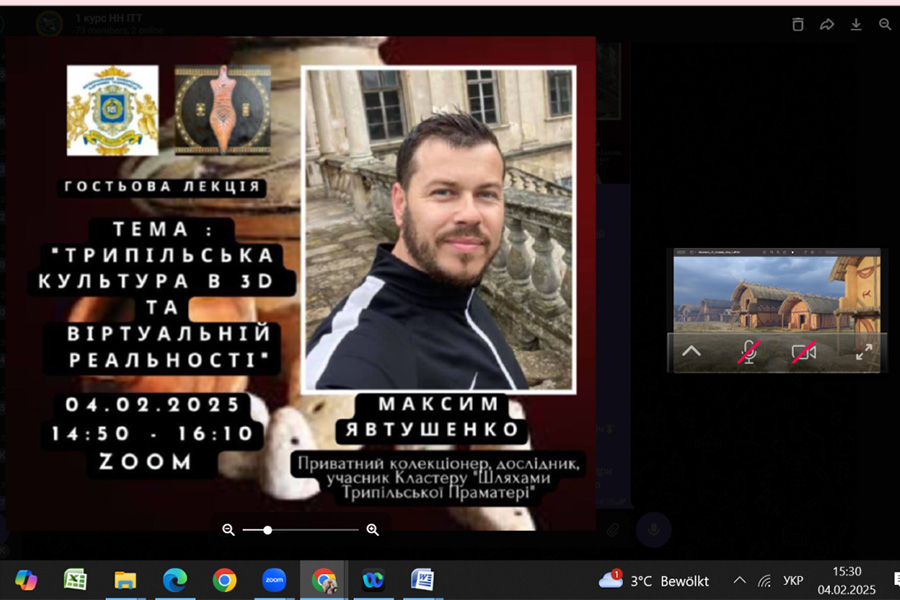This screenshot has width=900, height=600.
Task: Open the clock and calendar showing 15:30
Action: (846, 580)
